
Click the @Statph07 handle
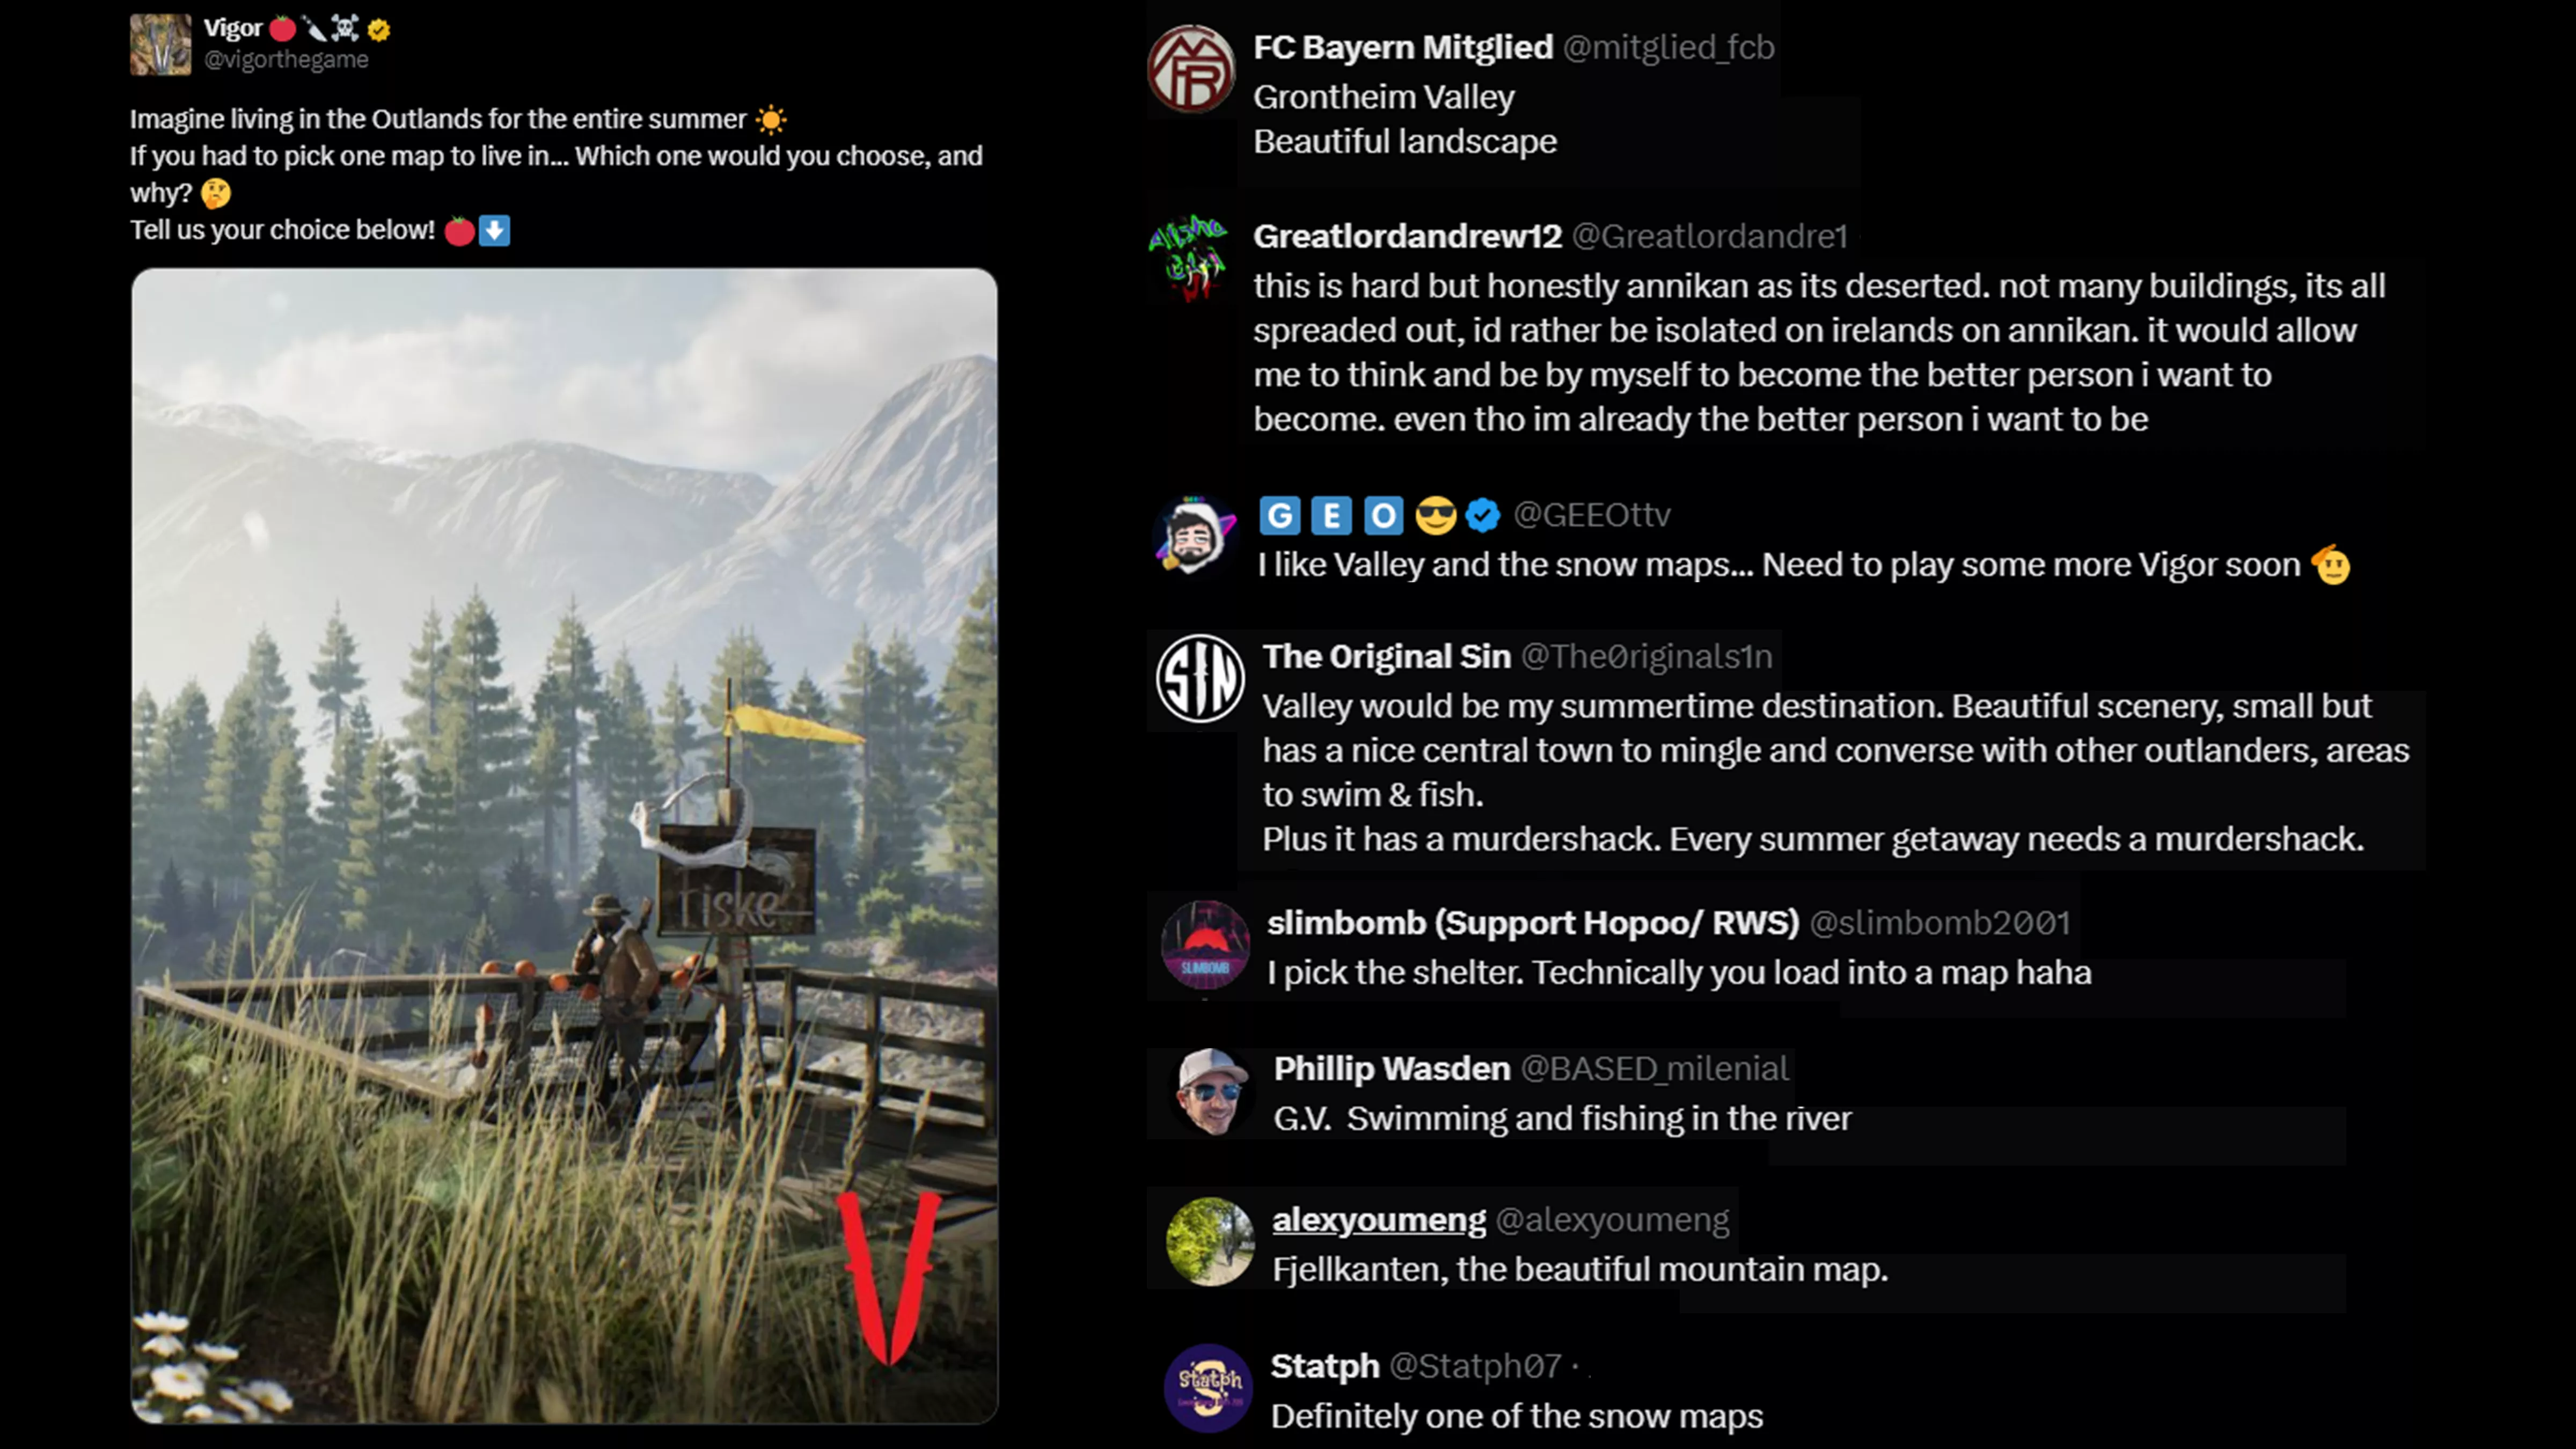pos(1476,1366)
